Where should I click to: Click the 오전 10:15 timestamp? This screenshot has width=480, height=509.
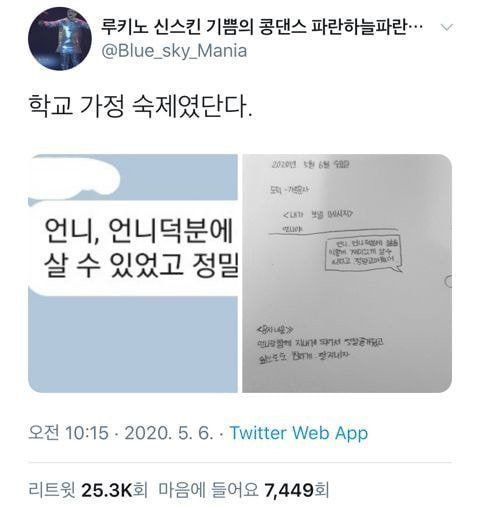(x=69, y=433)
